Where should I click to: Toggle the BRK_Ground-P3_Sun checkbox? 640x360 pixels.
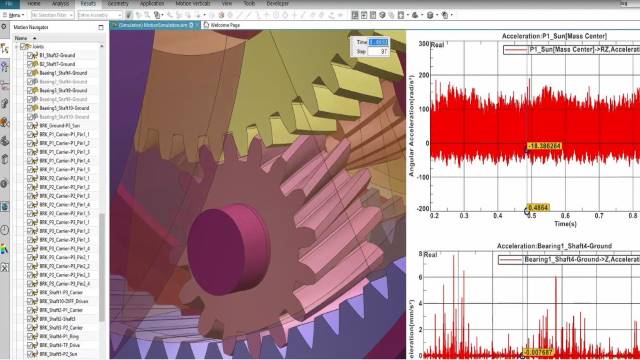[30, 126]
